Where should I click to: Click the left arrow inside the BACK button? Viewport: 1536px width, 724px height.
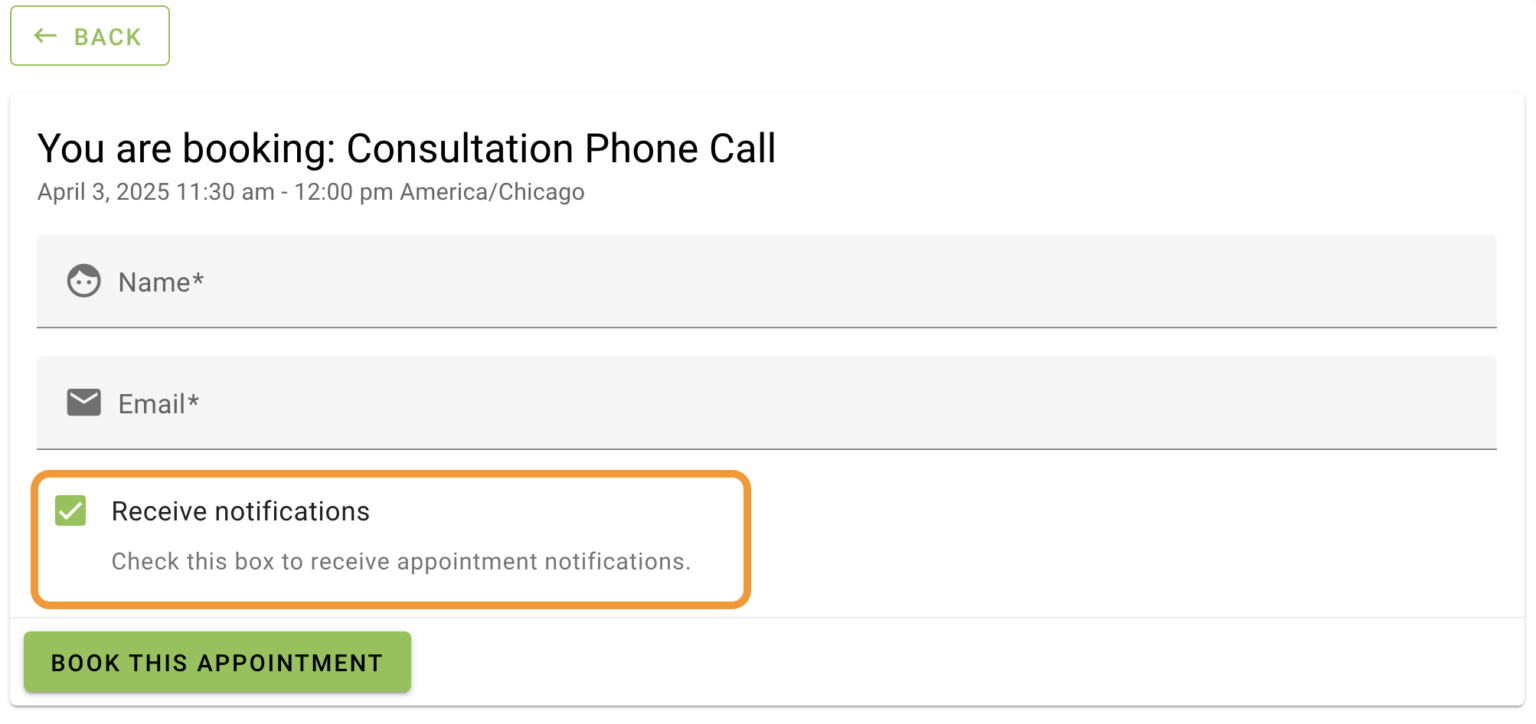(44, 35)
